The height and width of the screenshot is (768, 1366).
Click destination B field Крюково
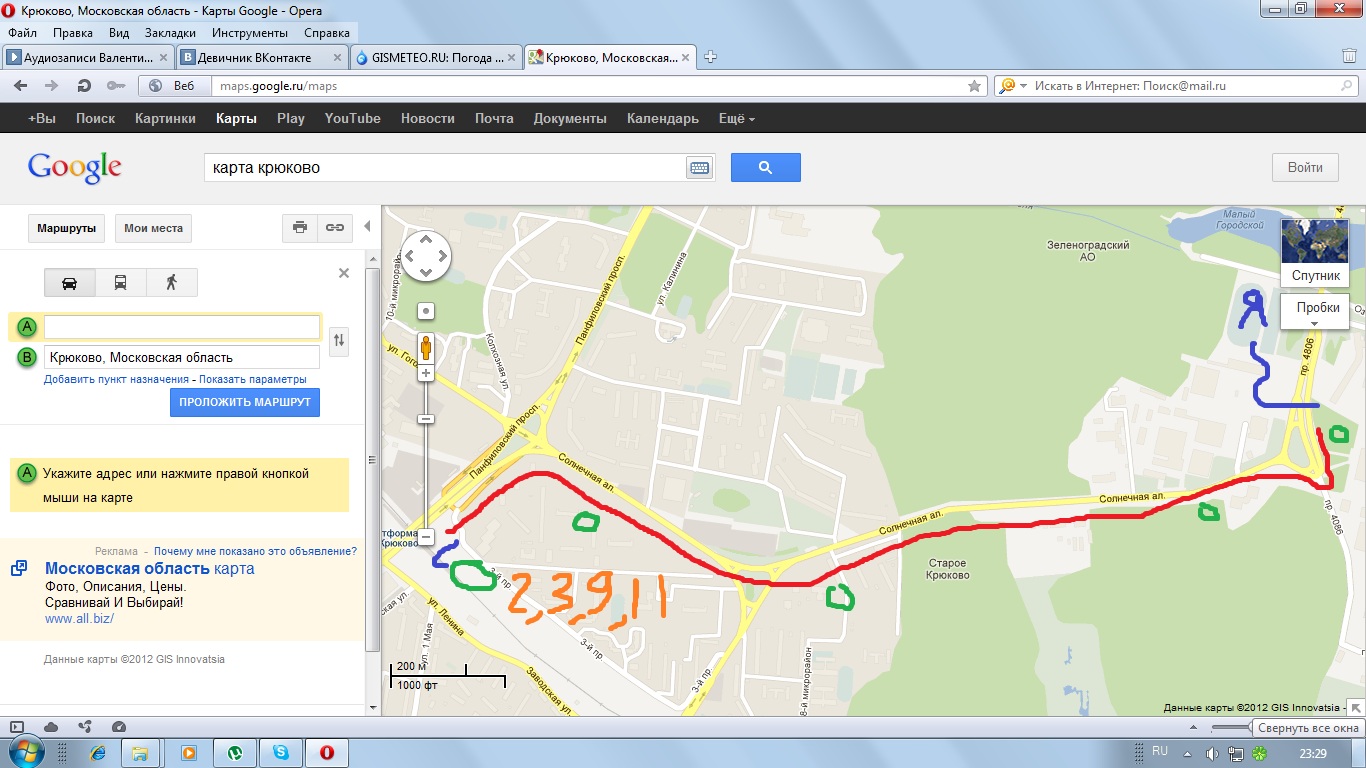tap(182, 357)
